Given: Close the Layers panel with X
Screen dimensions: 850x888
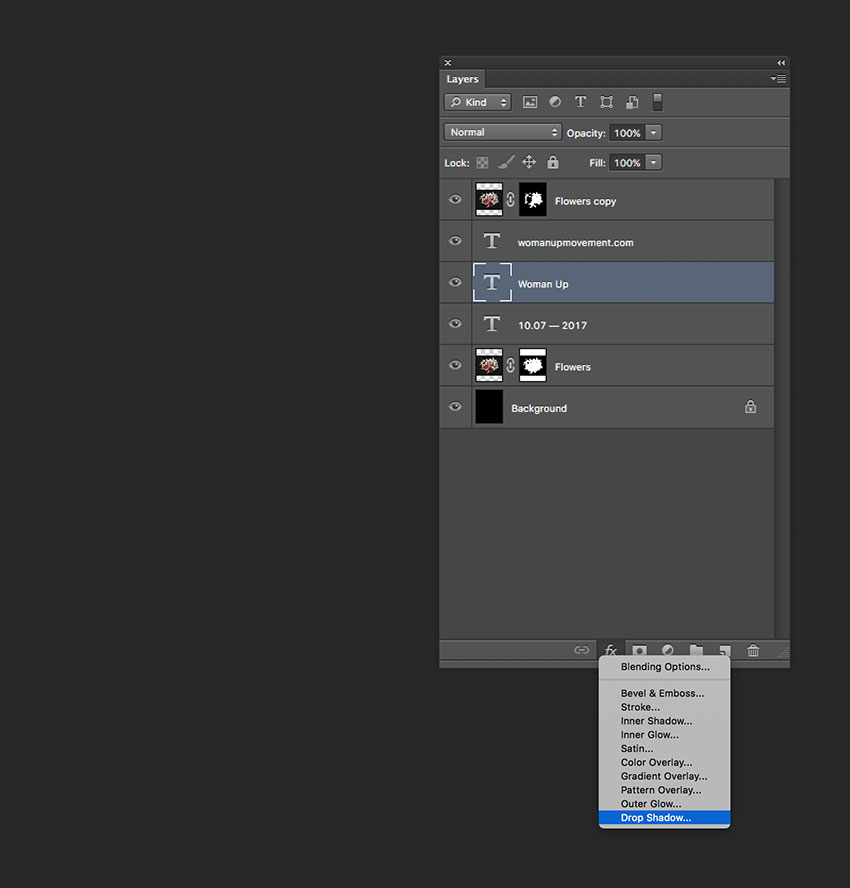Looking at the screenshot, I should pos(447,63).
